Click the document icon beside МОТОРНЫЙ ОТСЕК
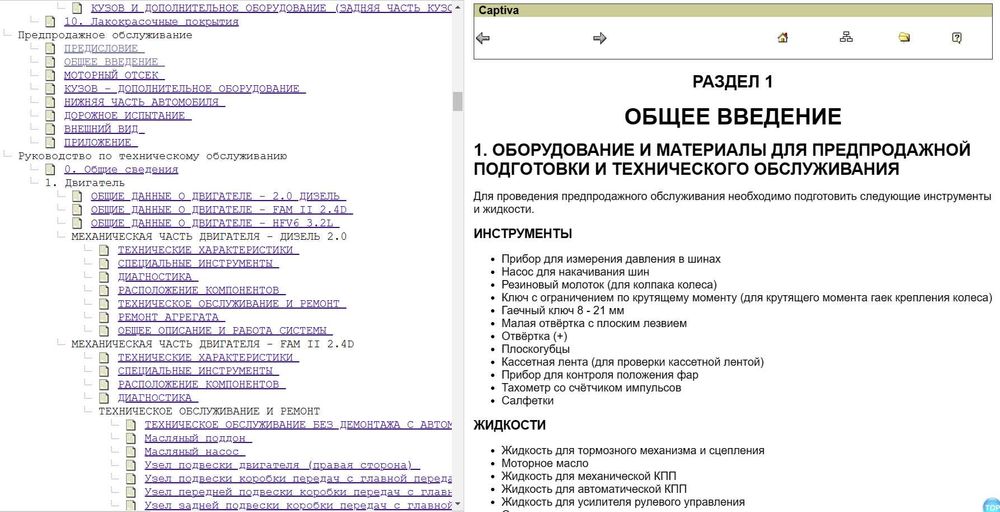 (50, 75)
